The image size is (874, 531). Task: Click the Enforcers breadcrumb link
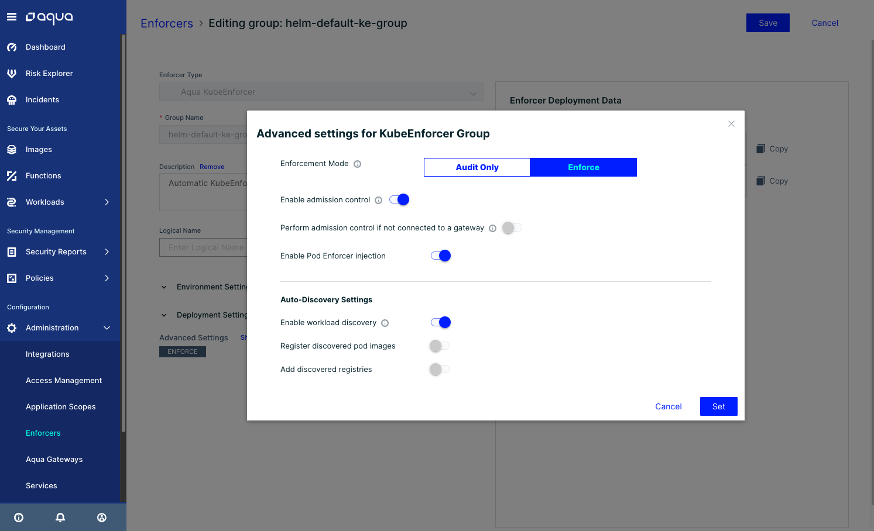[x=167, y=23]
